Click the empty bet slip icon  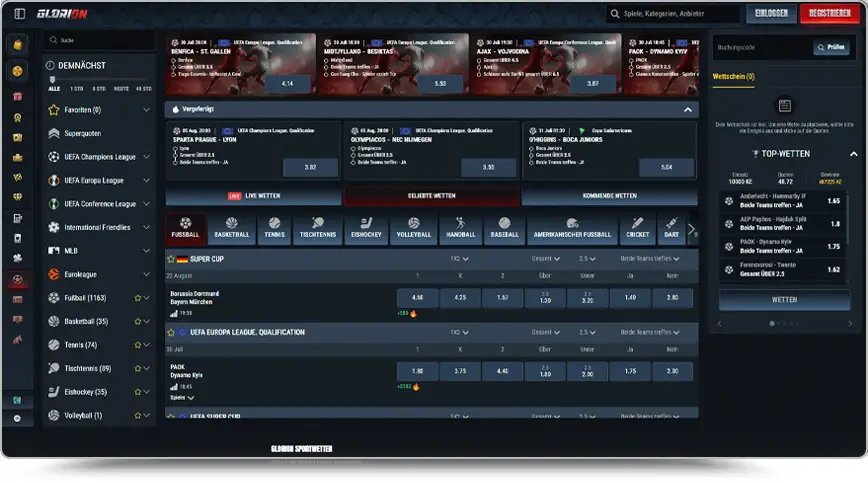click(784, 106)
